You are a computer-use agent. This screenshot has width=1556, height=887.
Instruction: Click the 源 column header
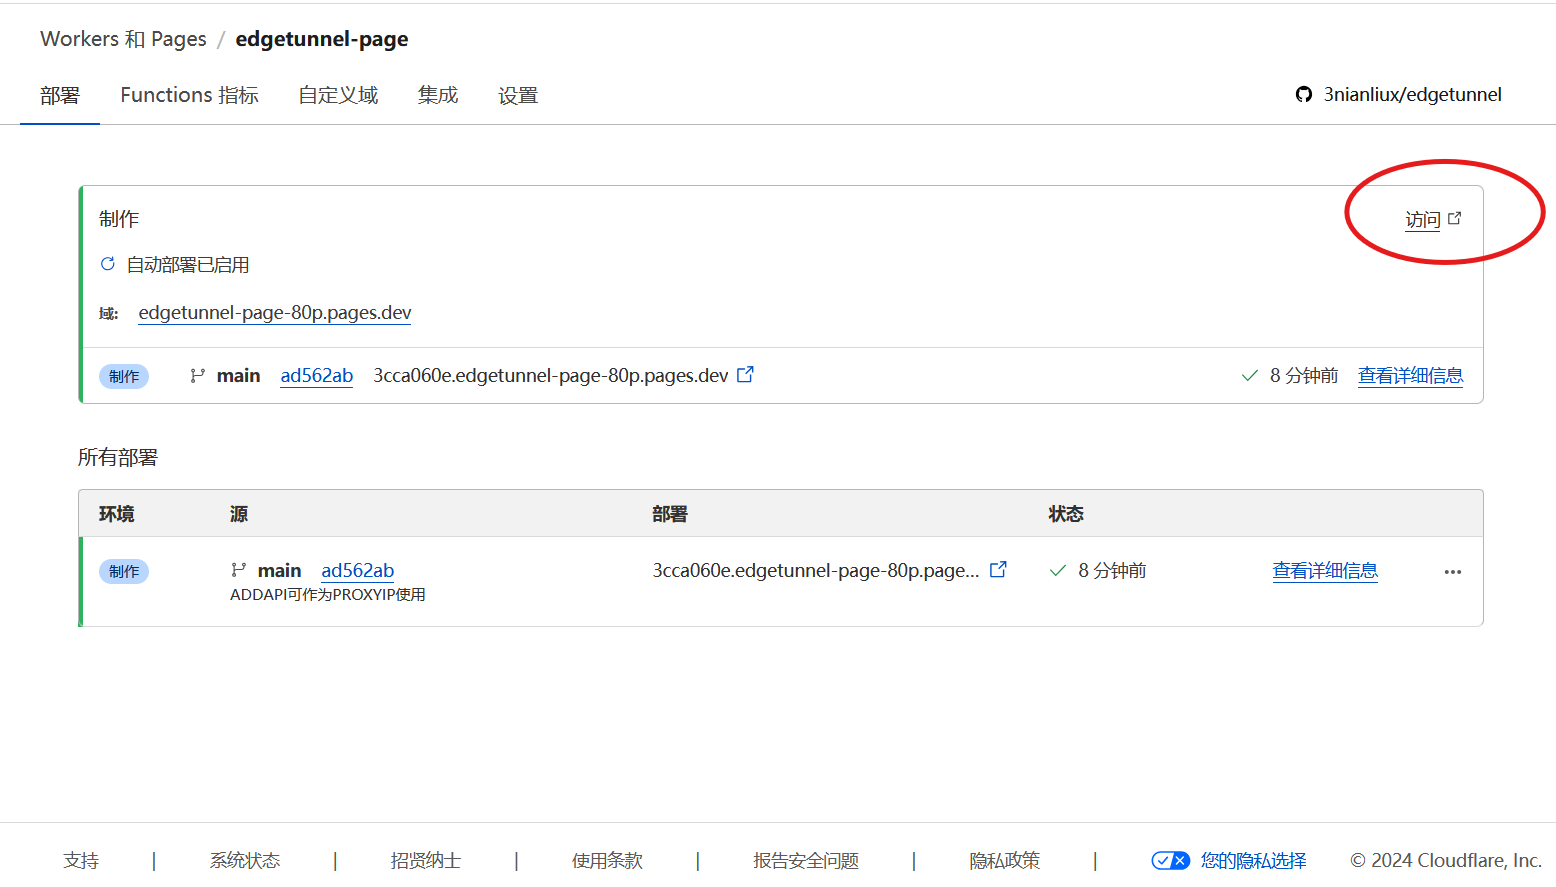click(x=239, y=514)
